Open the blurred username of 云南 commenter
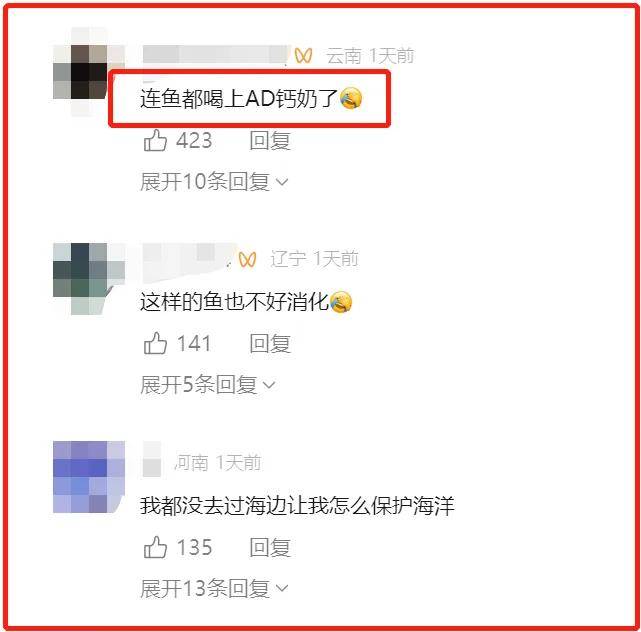Image resolution: width=641 pixels, height=632 pixels. 217,55
